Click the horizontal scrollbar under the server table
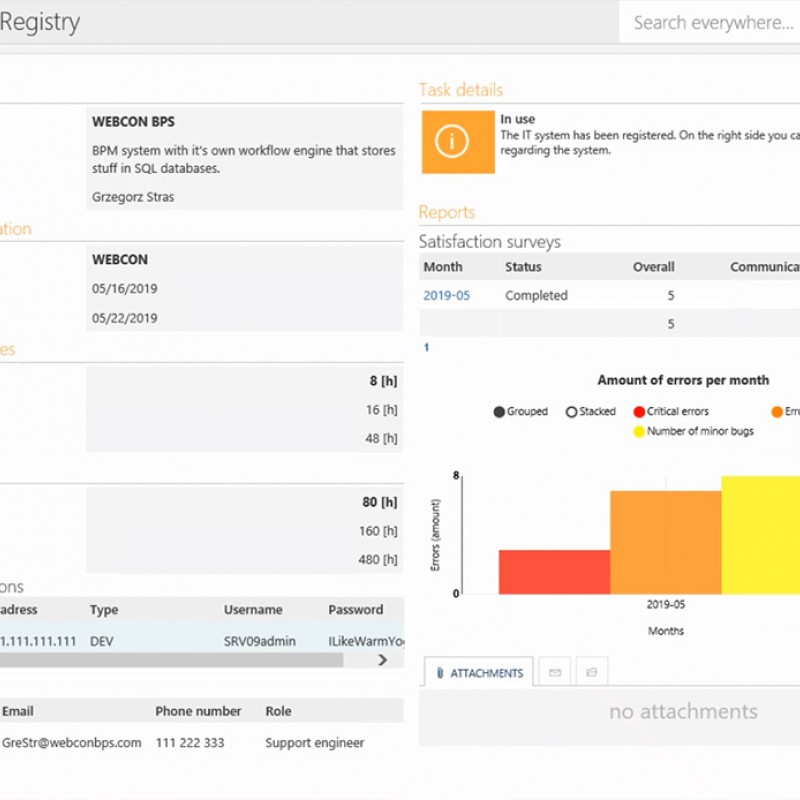 [x=170, y=660]
